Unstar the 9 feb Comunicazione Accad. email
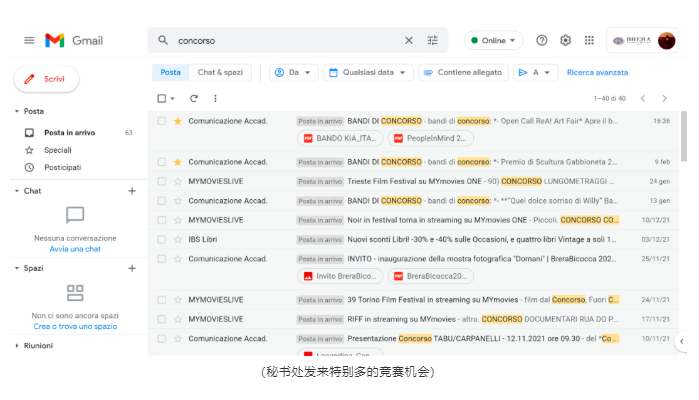The height and width of the screenshot is (400, 699). [x=177, y=162]
